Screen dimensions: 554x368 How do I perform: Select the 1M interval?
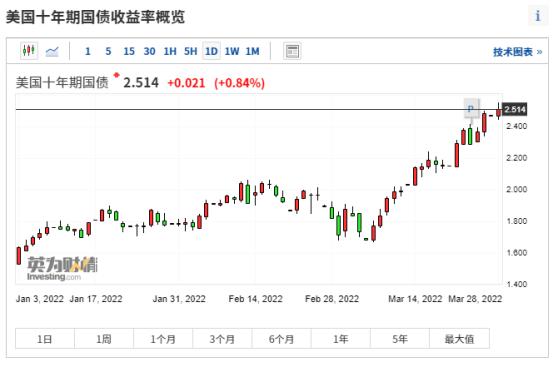point(252,52)
